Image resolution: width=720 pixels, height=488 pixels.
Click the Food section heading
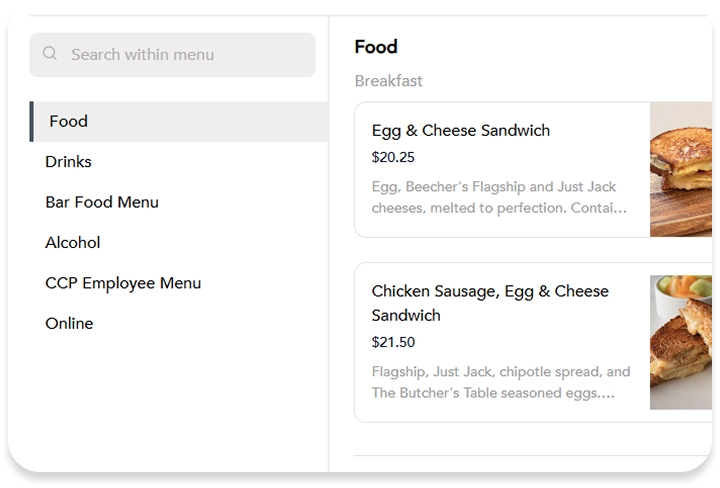(376, 46)
